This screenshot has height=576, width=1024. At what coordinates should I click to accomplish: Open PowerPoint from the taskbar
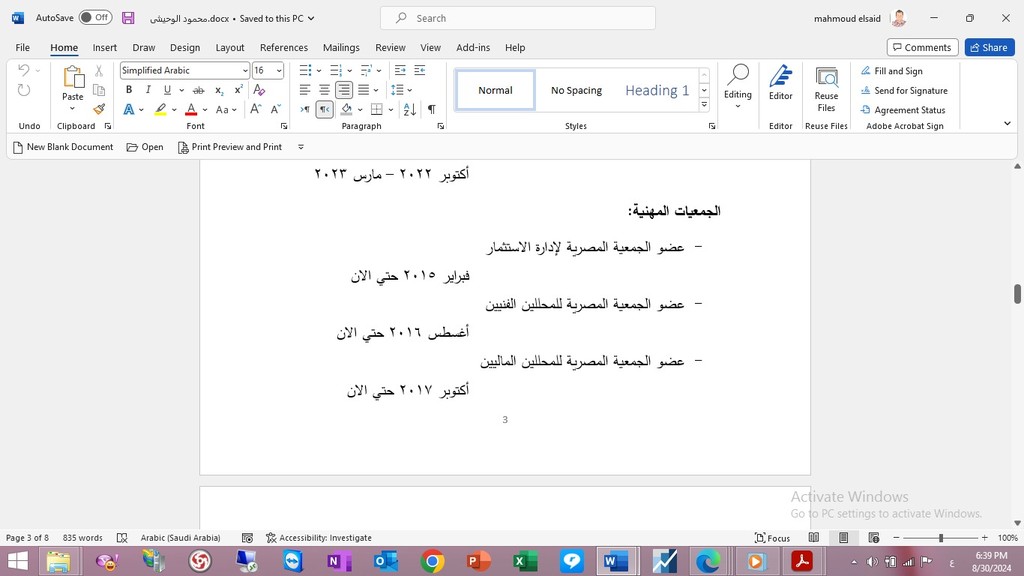point(479,561)
